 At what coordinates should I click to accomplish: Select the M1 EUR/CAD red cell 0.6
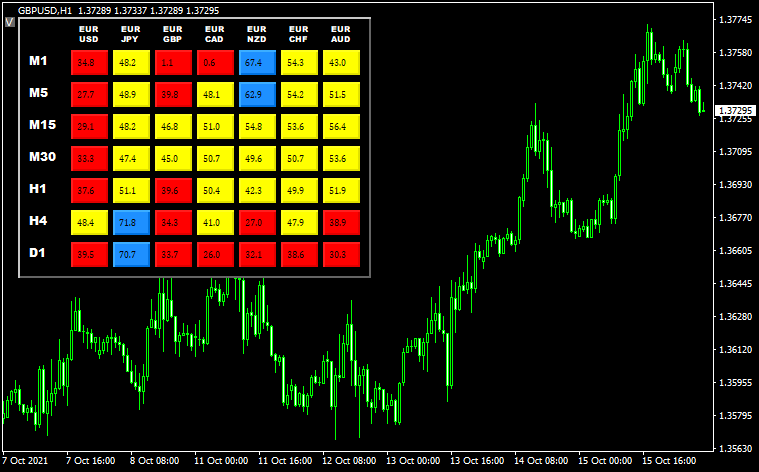click(213, 62)
